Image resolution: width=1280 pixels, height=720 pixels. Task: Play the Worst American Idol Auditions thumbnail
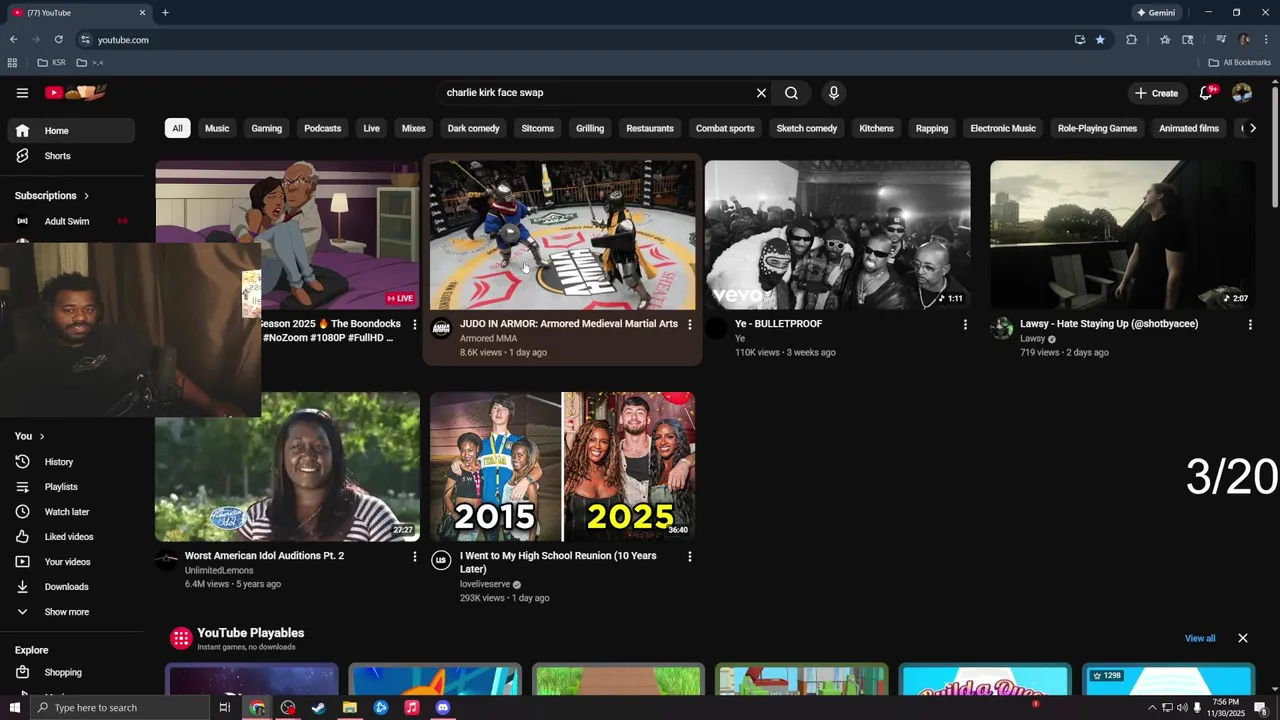pos(287,467)
